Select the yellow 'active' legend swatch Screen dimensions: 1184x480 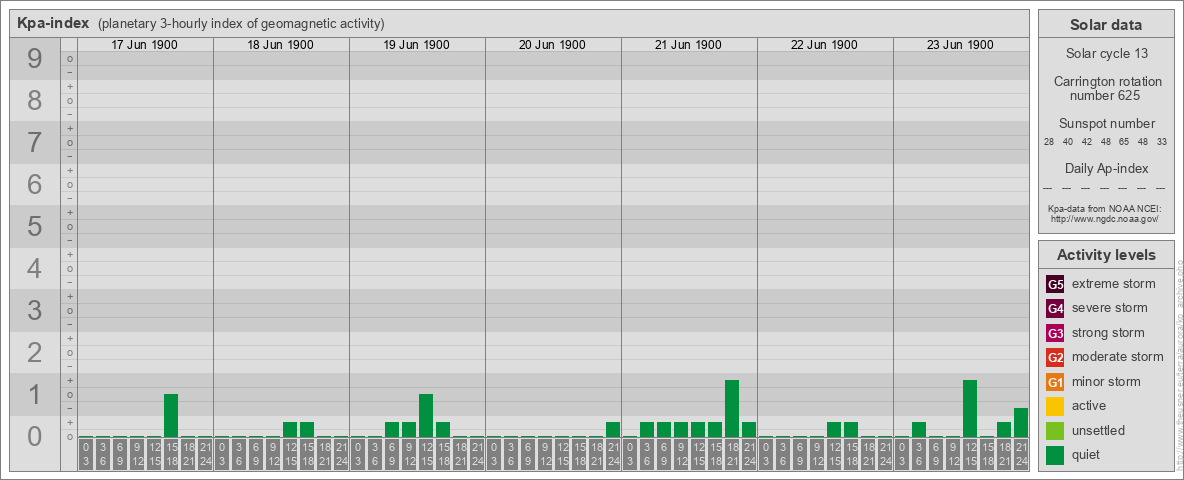point(1056,406)
